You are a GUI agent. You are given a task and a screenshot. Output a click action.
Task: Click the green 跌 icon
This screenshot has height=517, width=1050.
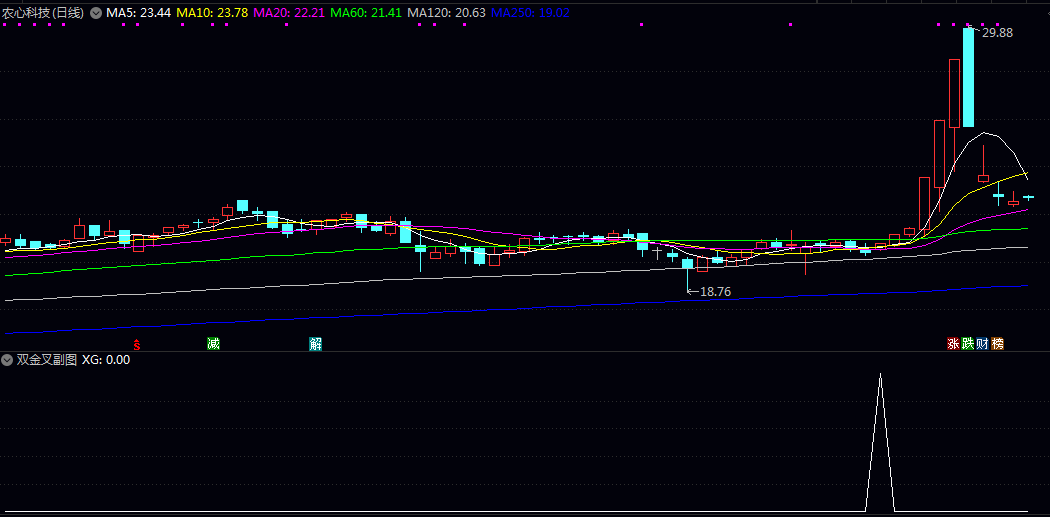(x=968, y=344)
